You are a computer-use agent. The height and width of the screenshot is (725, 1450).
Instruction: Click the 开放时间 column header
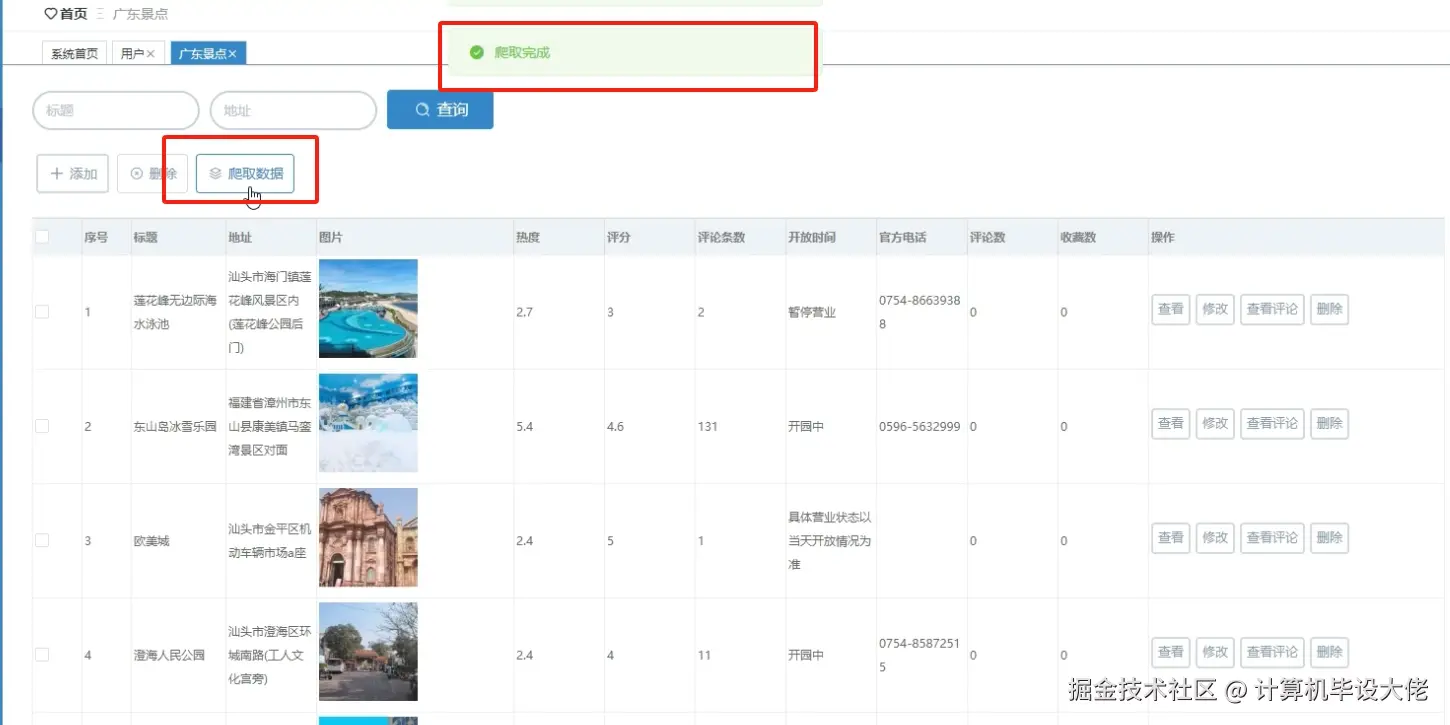[812, 237]
